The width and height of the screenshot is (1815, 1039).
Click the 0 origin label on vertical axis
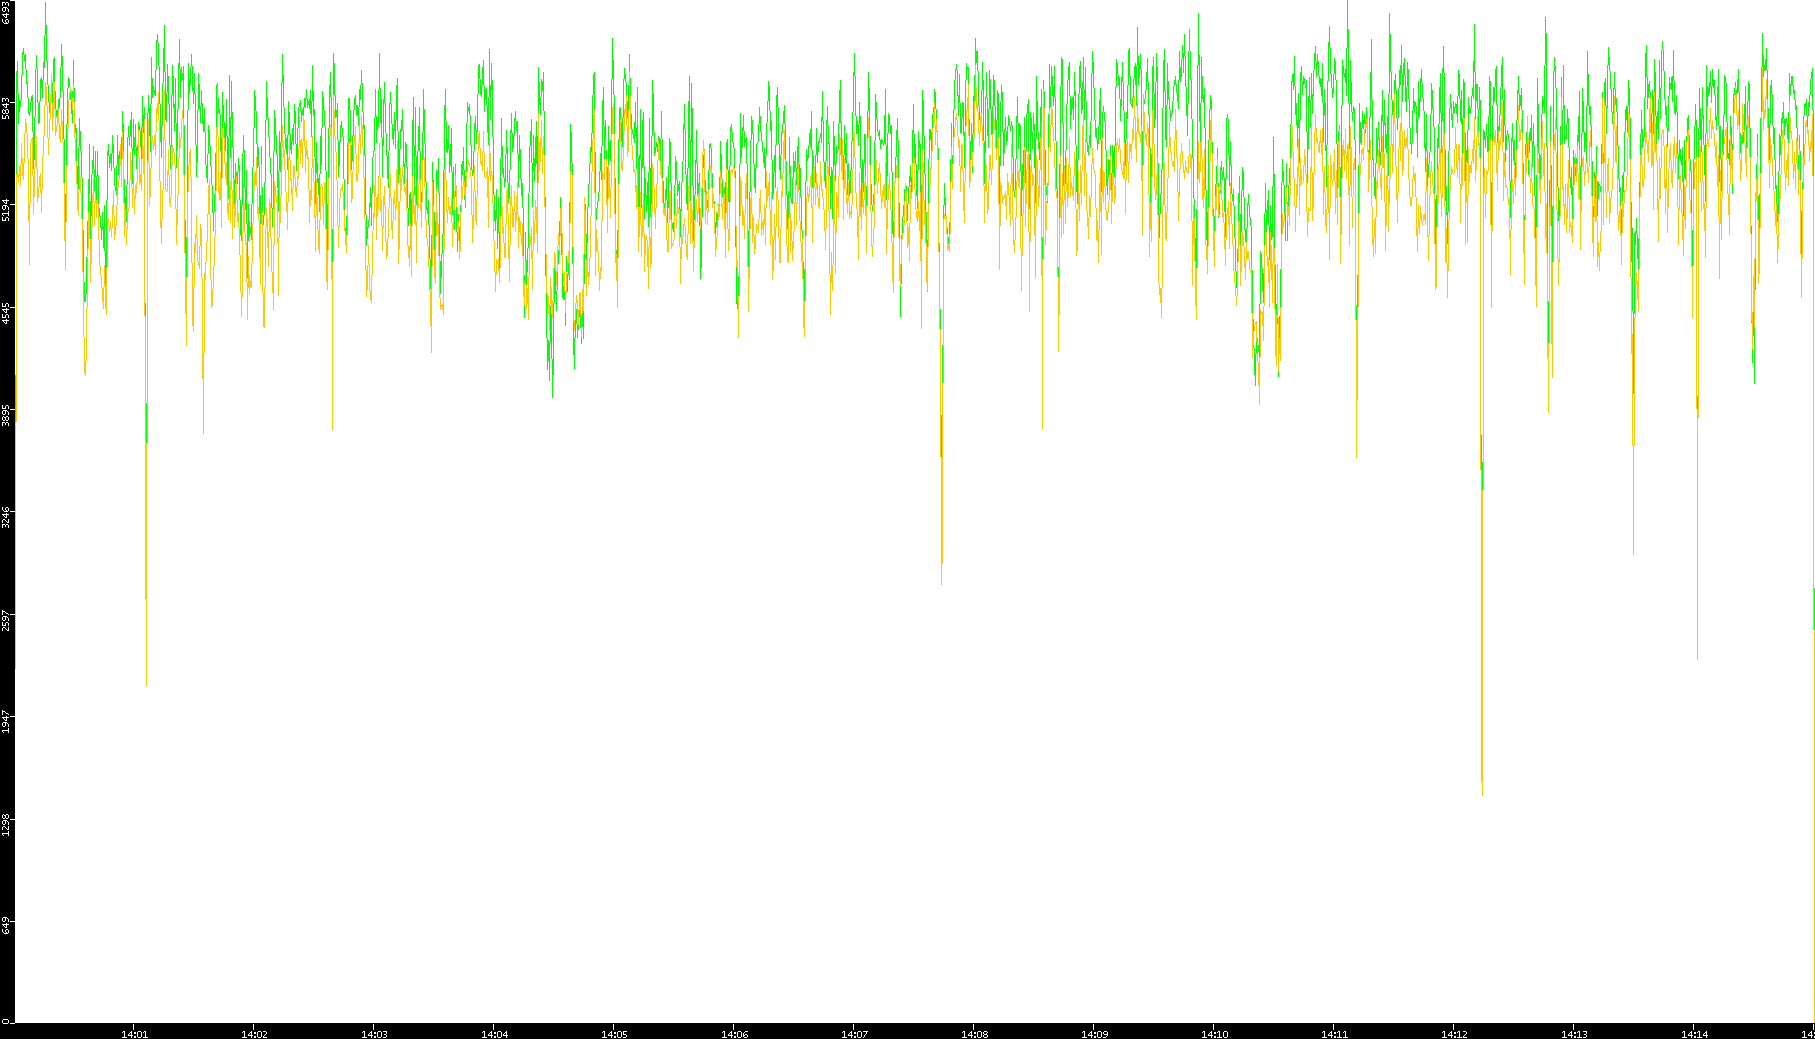point(5,1021)
